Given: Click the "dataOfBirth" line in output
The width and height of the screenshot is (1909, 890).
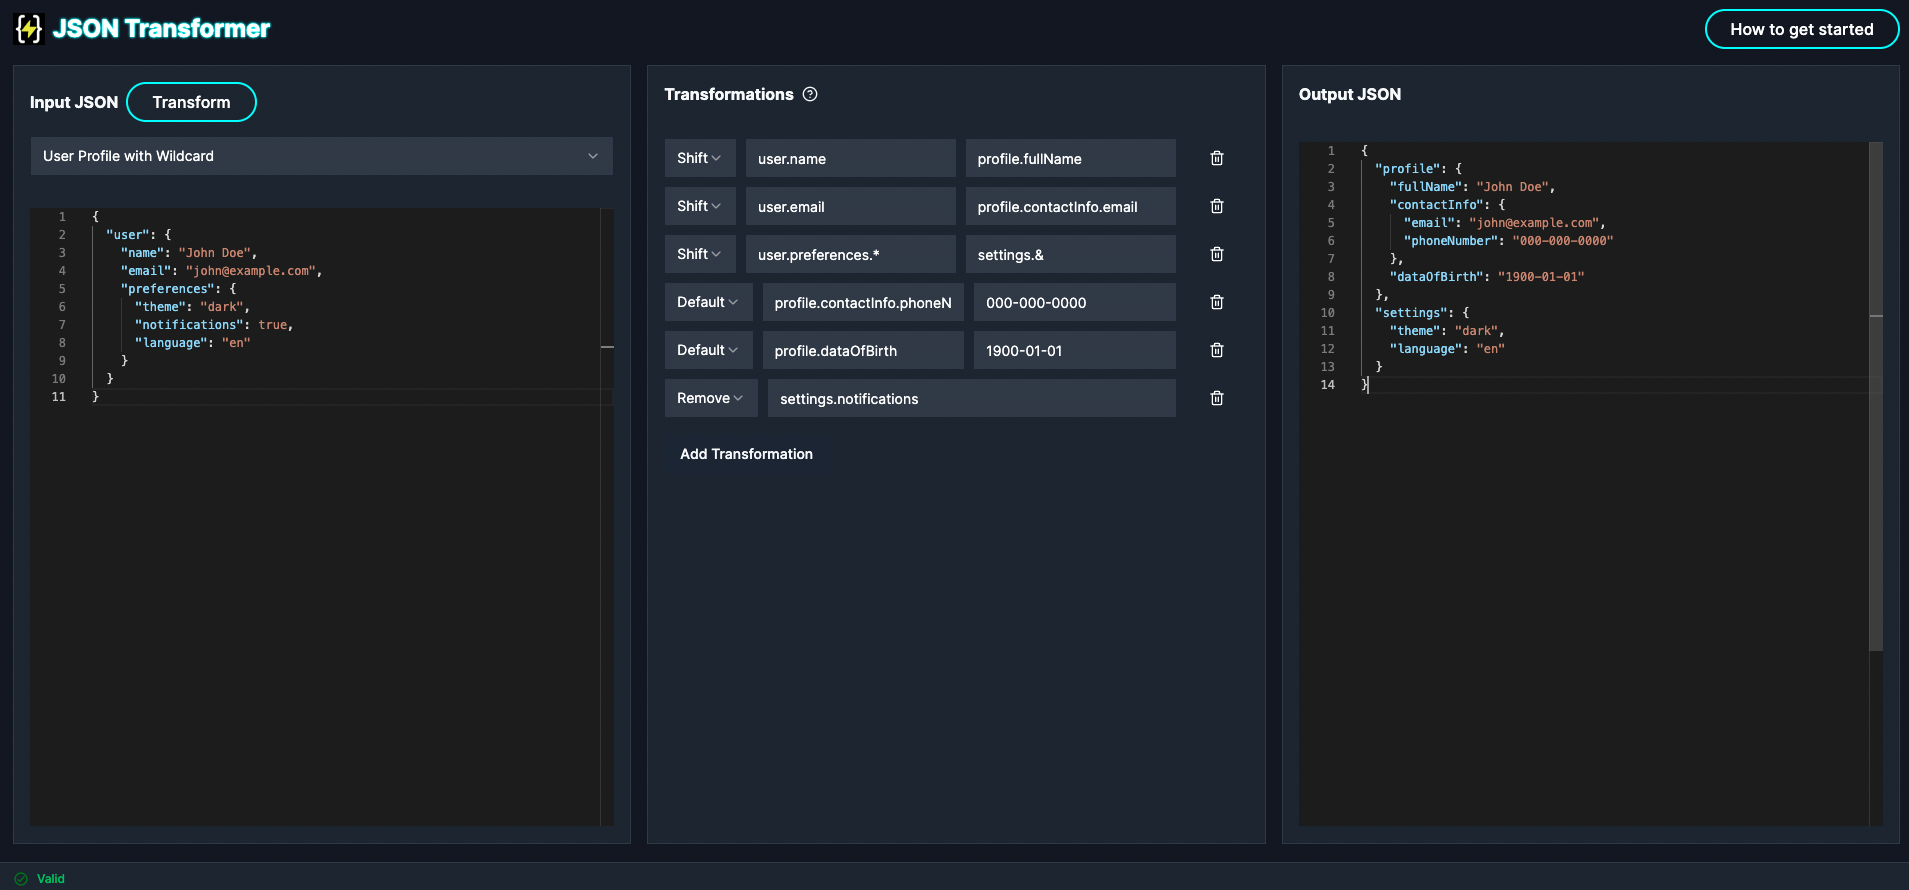Looking at the screenshot, I should (1487, 277).
